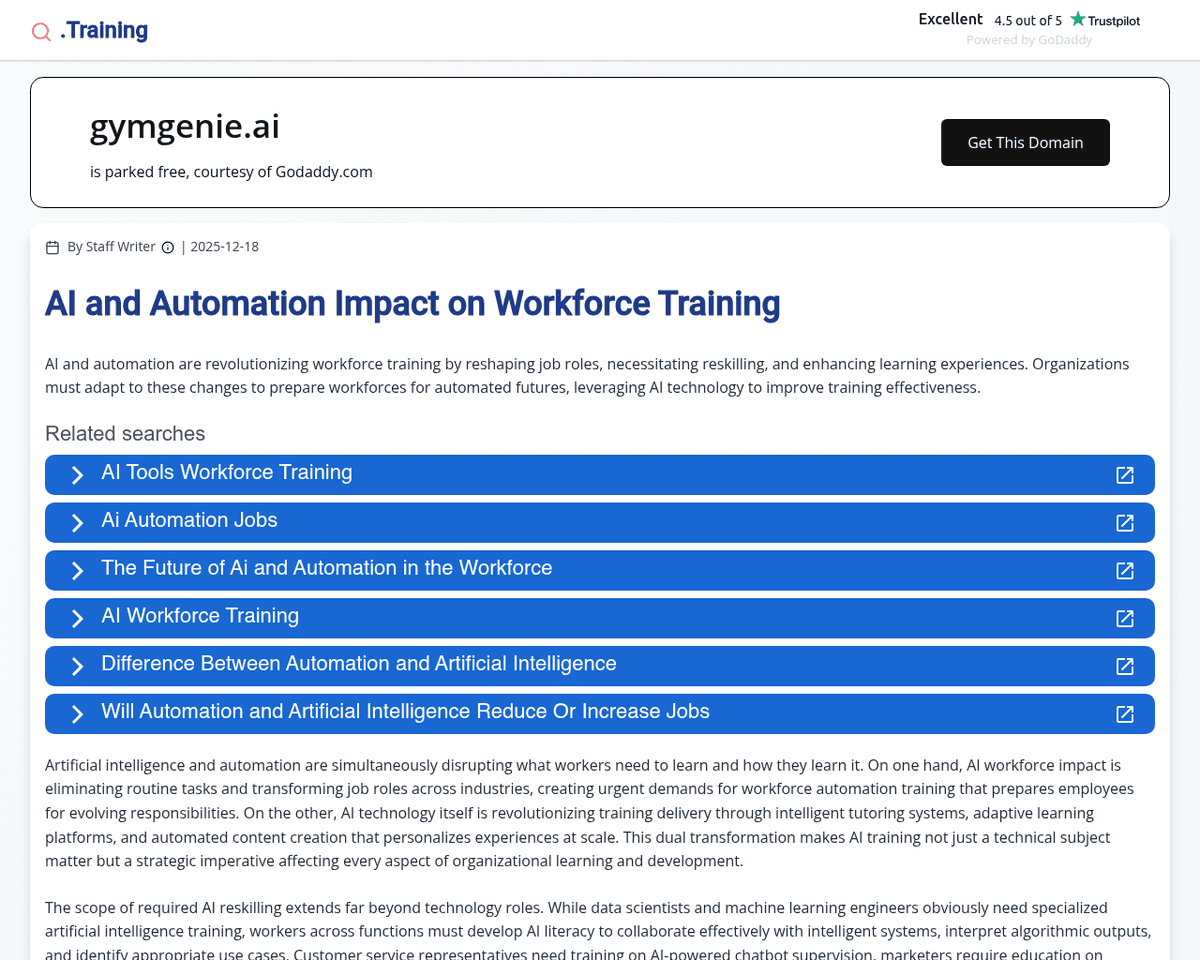Screen dimensions: 1200x960
Task: Click the Excellent 4.5 out of 5 rating
Action: tap(990, 20)
